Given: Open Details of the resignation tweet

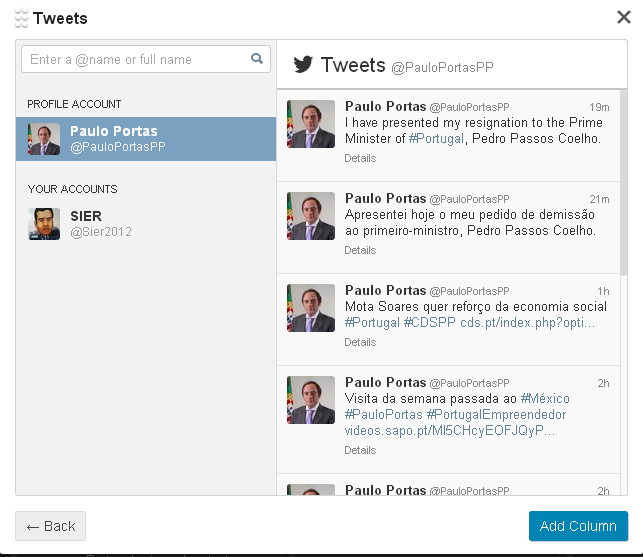Looking at the screenshot, I should pos(360,158).
